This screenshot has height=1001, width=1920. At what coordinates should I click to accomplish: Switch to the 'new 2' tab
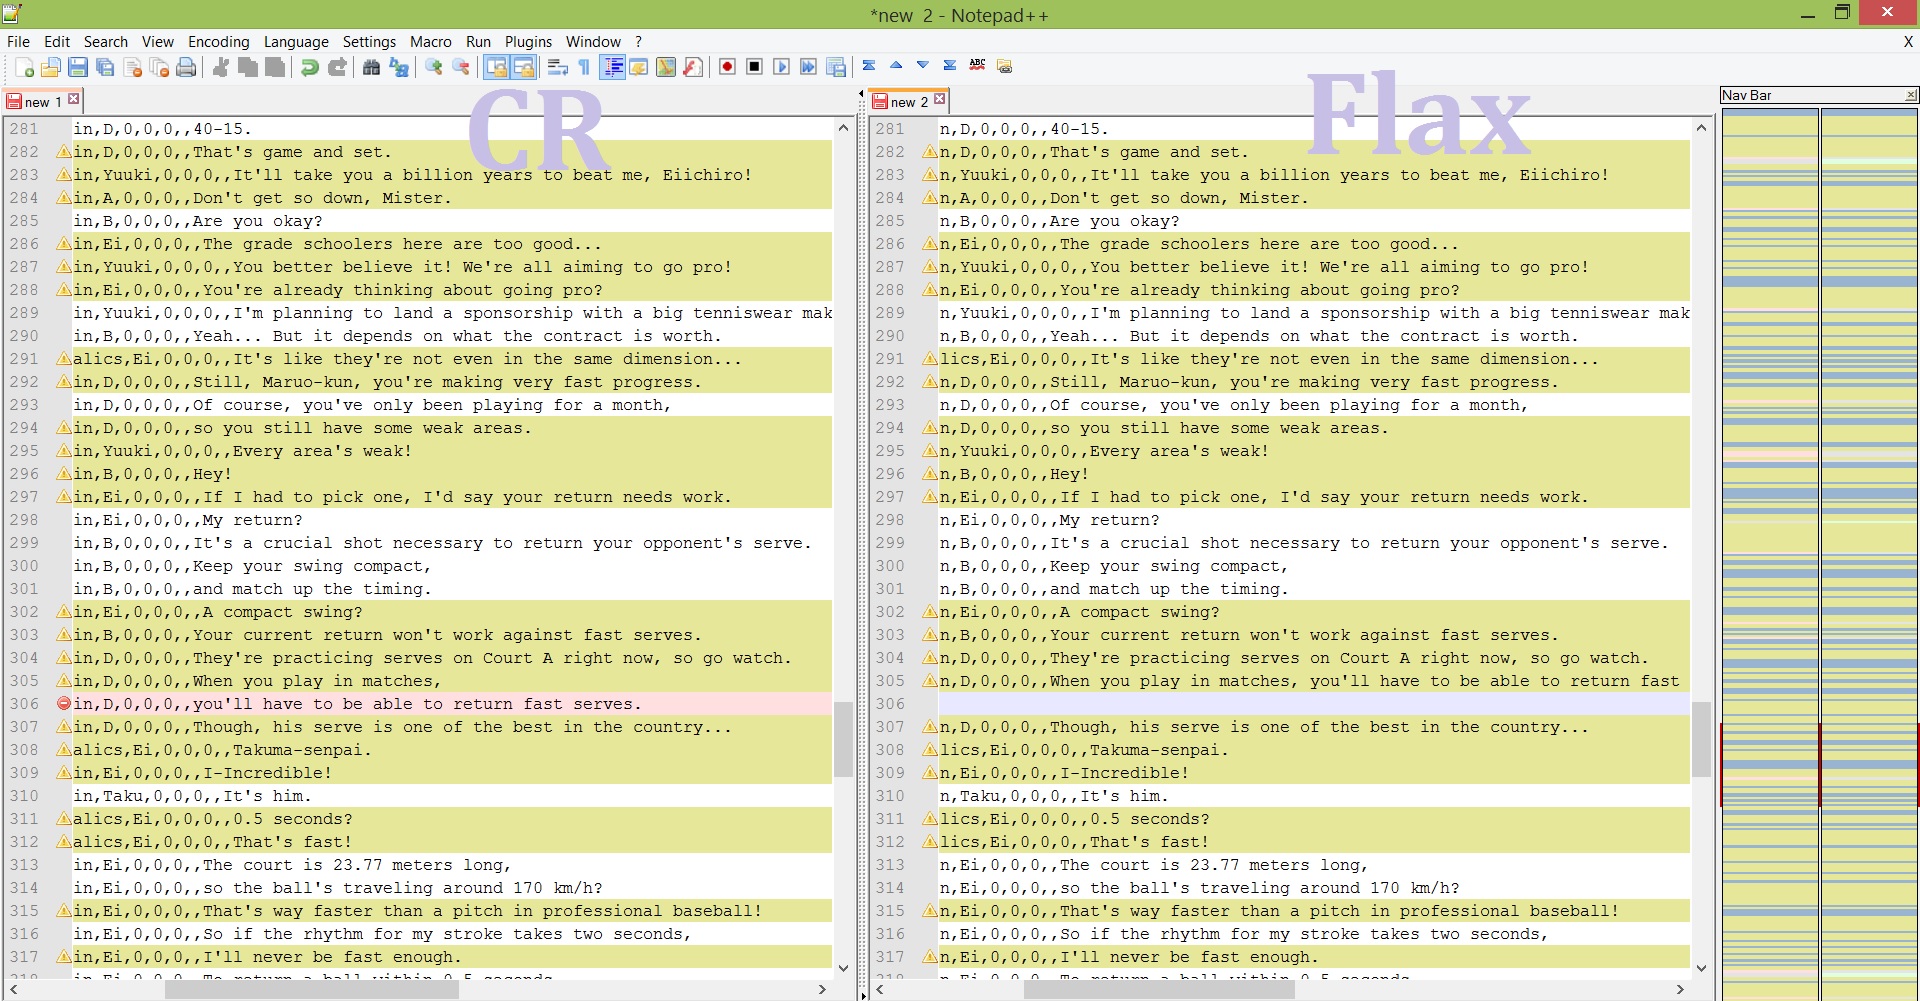click(x=909, y=102)
